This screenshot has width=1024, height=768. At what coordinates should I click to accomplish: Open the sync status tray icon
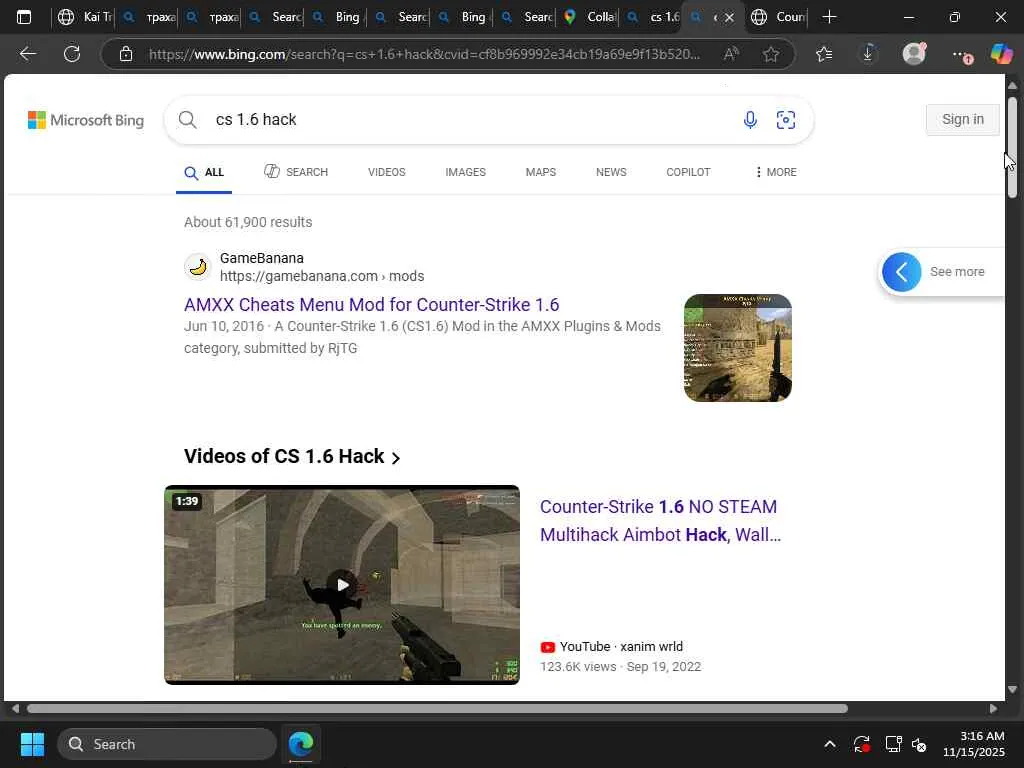pos(861,744)
